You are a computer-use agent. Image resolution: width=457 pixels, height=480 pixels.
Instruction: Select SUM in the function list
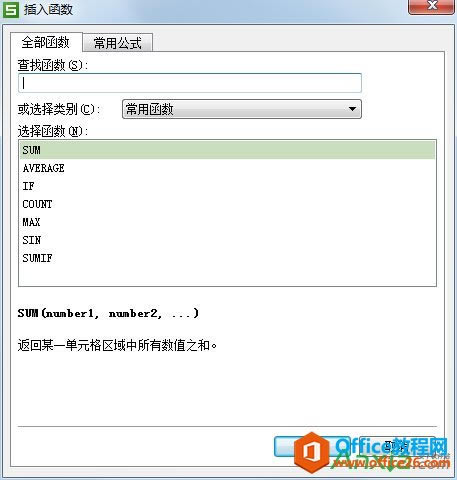[x=228, y=150]
